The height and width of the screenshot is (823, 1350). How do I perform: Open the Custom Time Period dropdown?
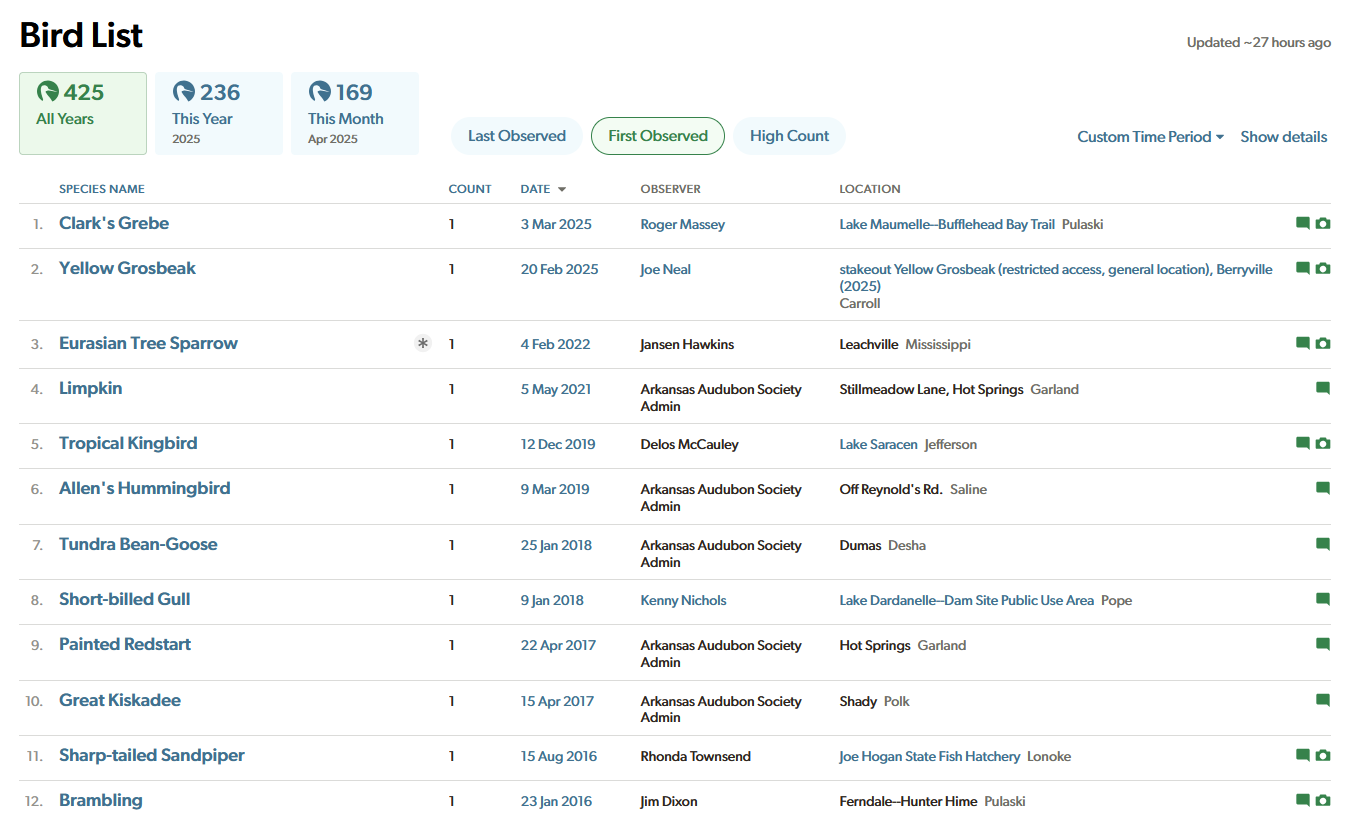(1150, 137)
